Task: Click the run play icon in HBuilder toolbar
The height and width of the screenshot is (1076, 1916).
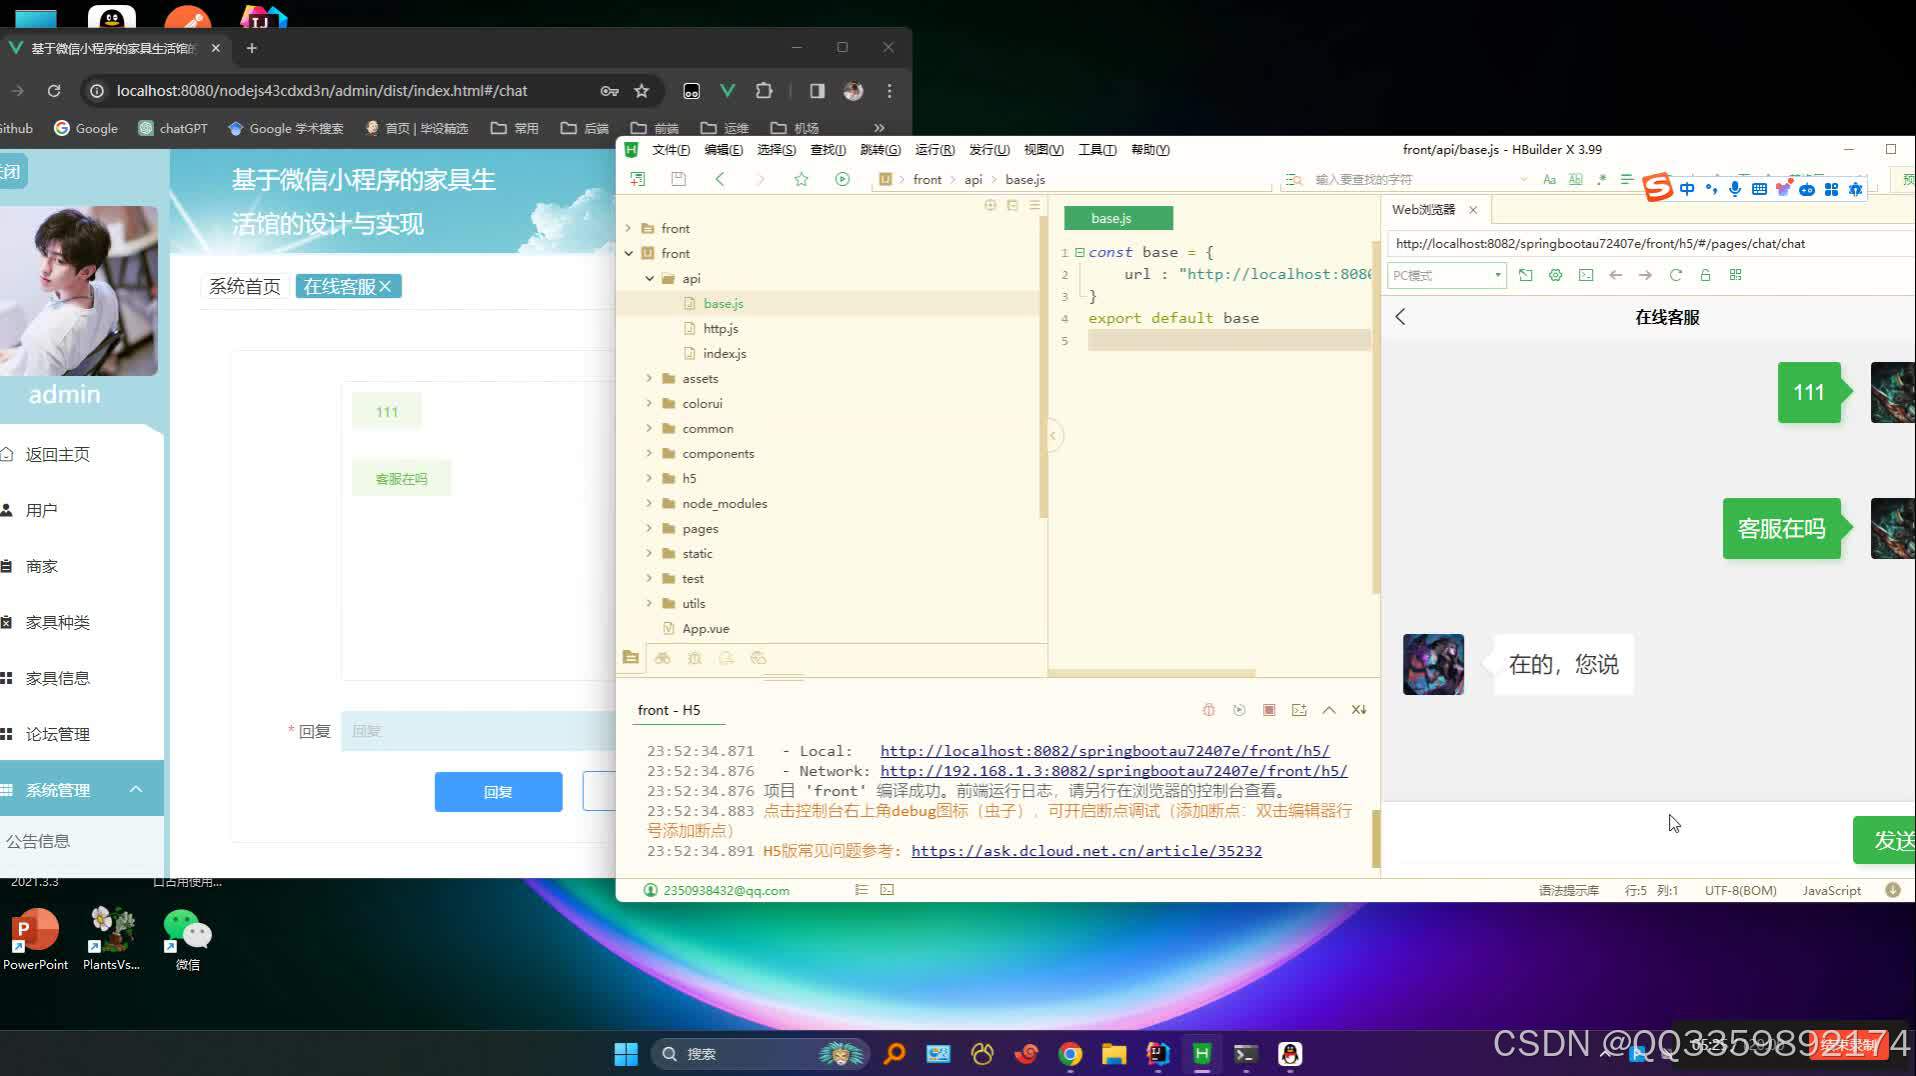Action: (842, 179)
